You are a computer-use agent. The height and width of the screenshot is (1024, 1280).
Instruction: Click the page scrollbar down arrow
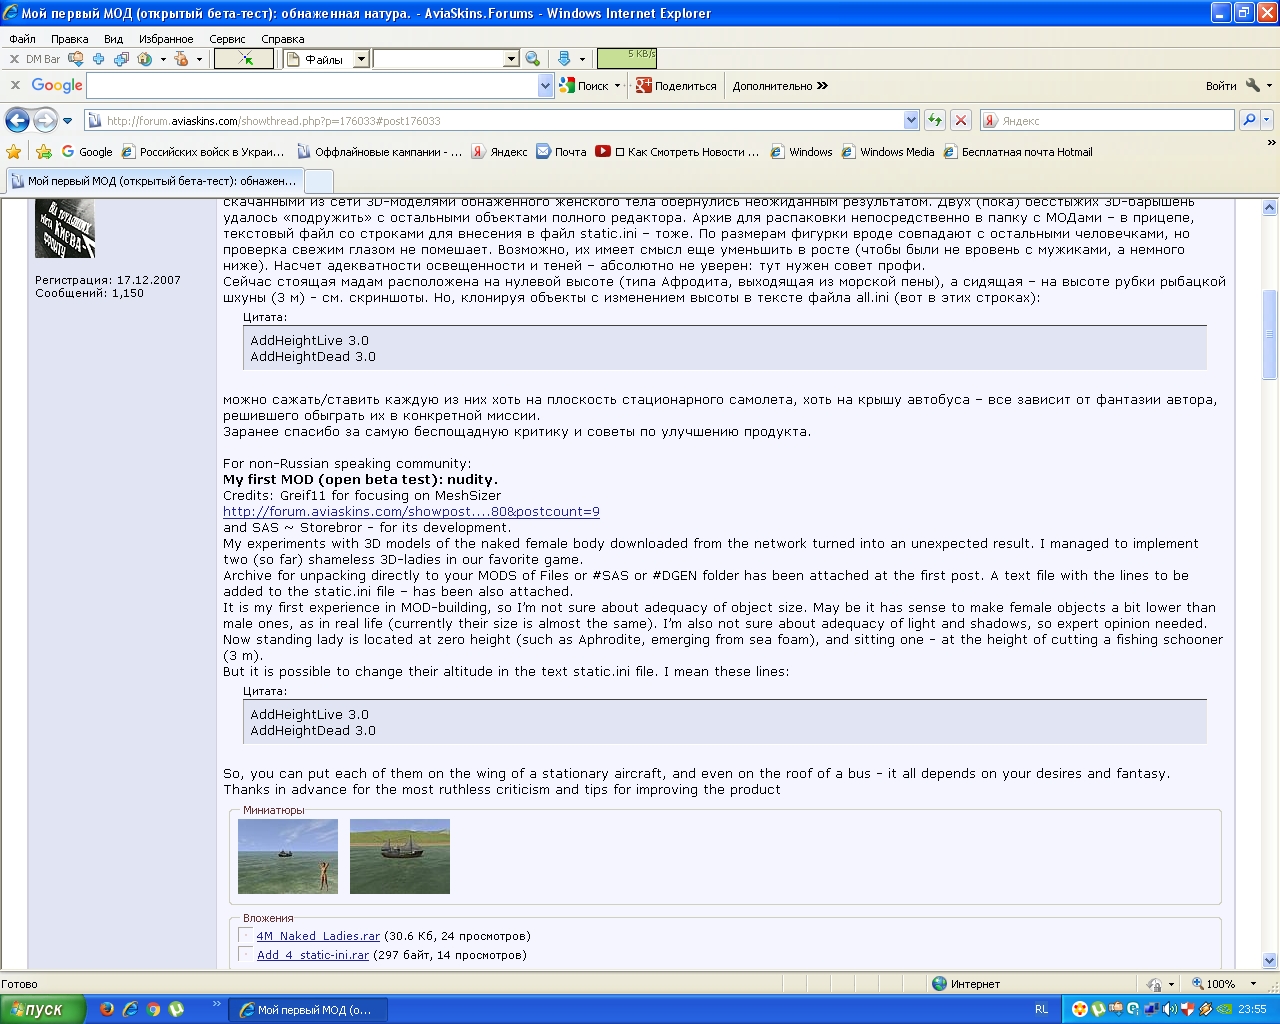1270,960
